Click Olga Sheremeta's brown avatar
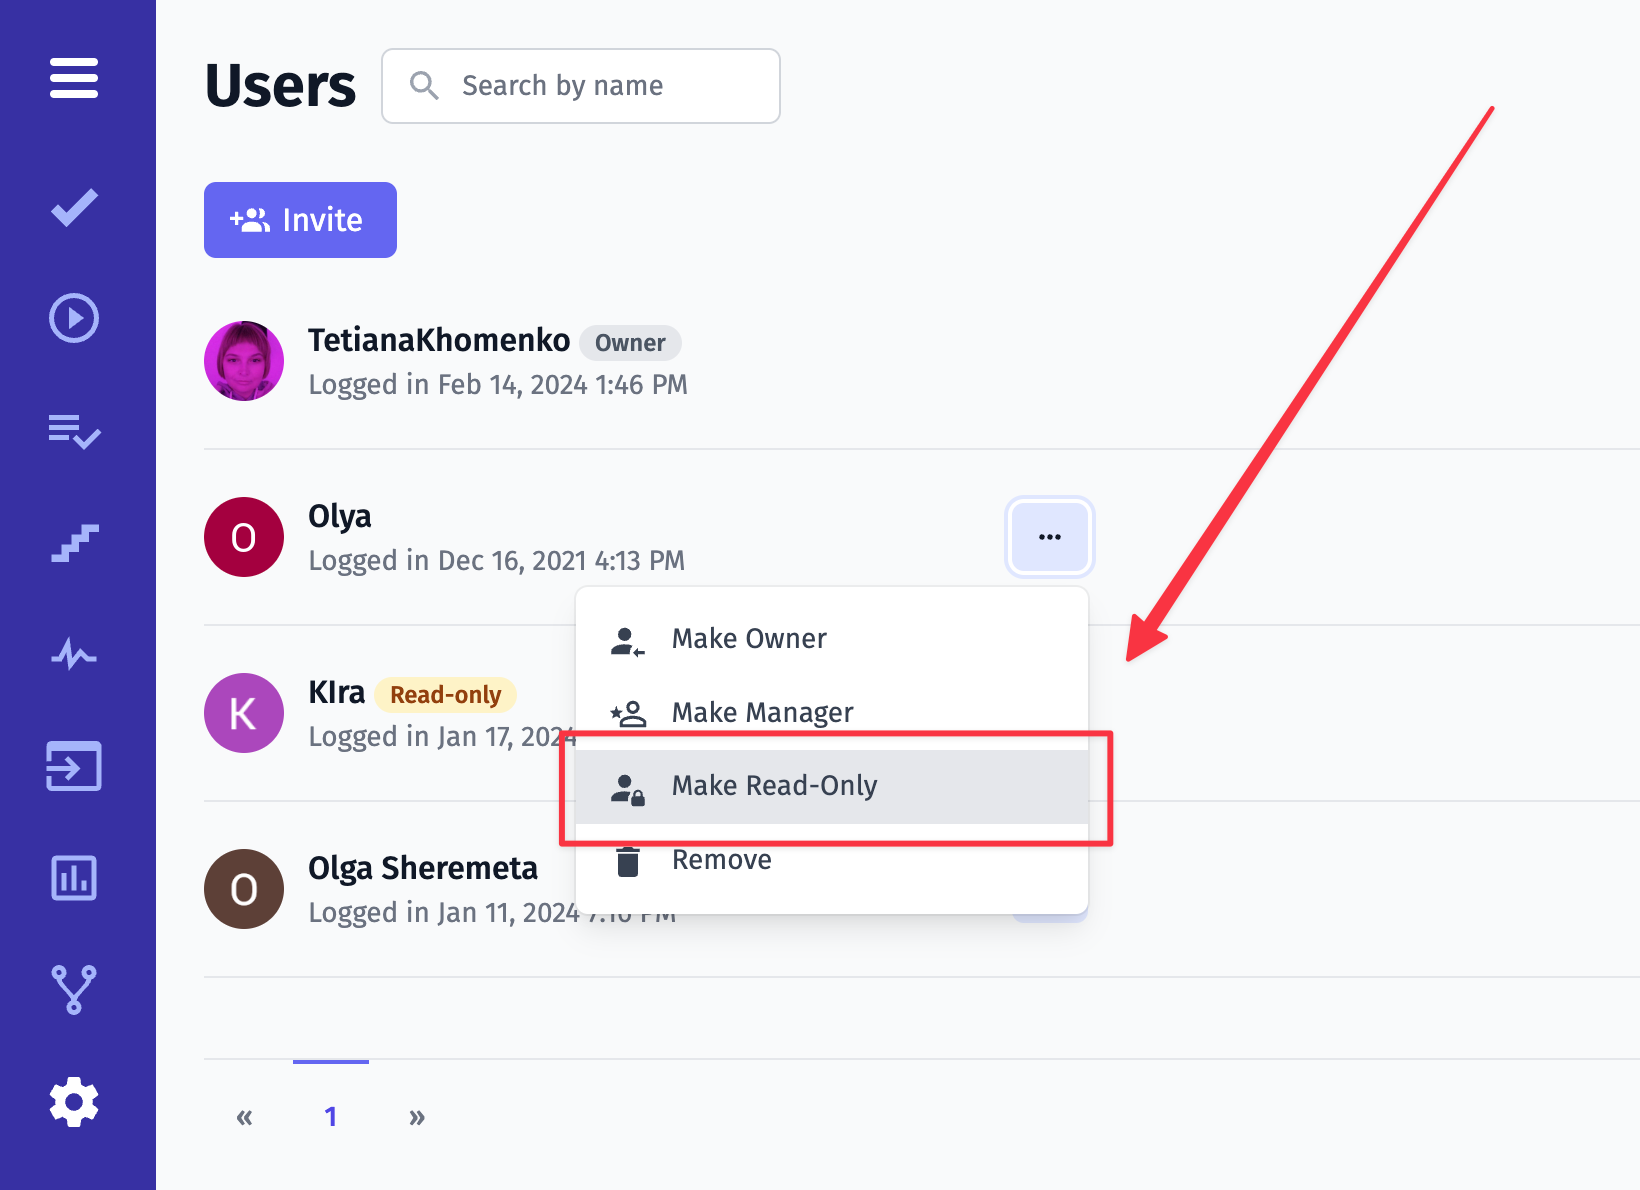 pos(244,889)
